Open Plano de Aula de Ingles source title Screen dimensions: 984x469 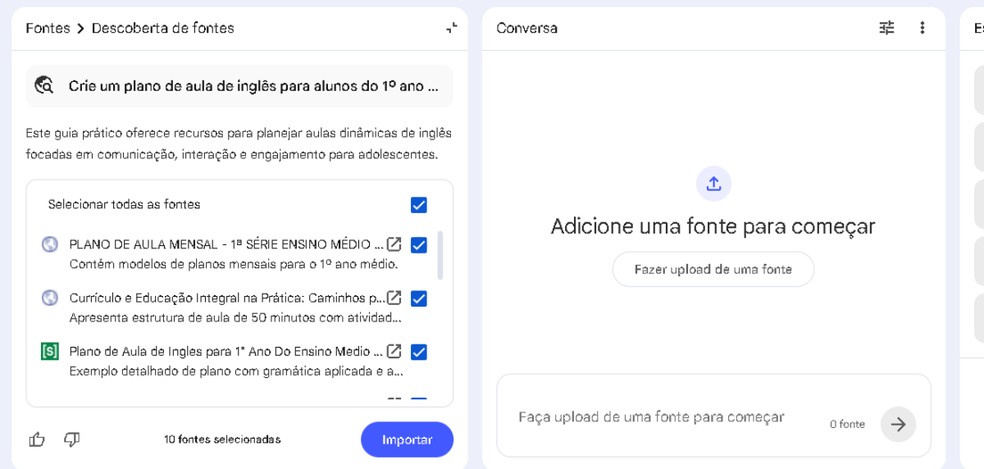(x=226, y=351)
